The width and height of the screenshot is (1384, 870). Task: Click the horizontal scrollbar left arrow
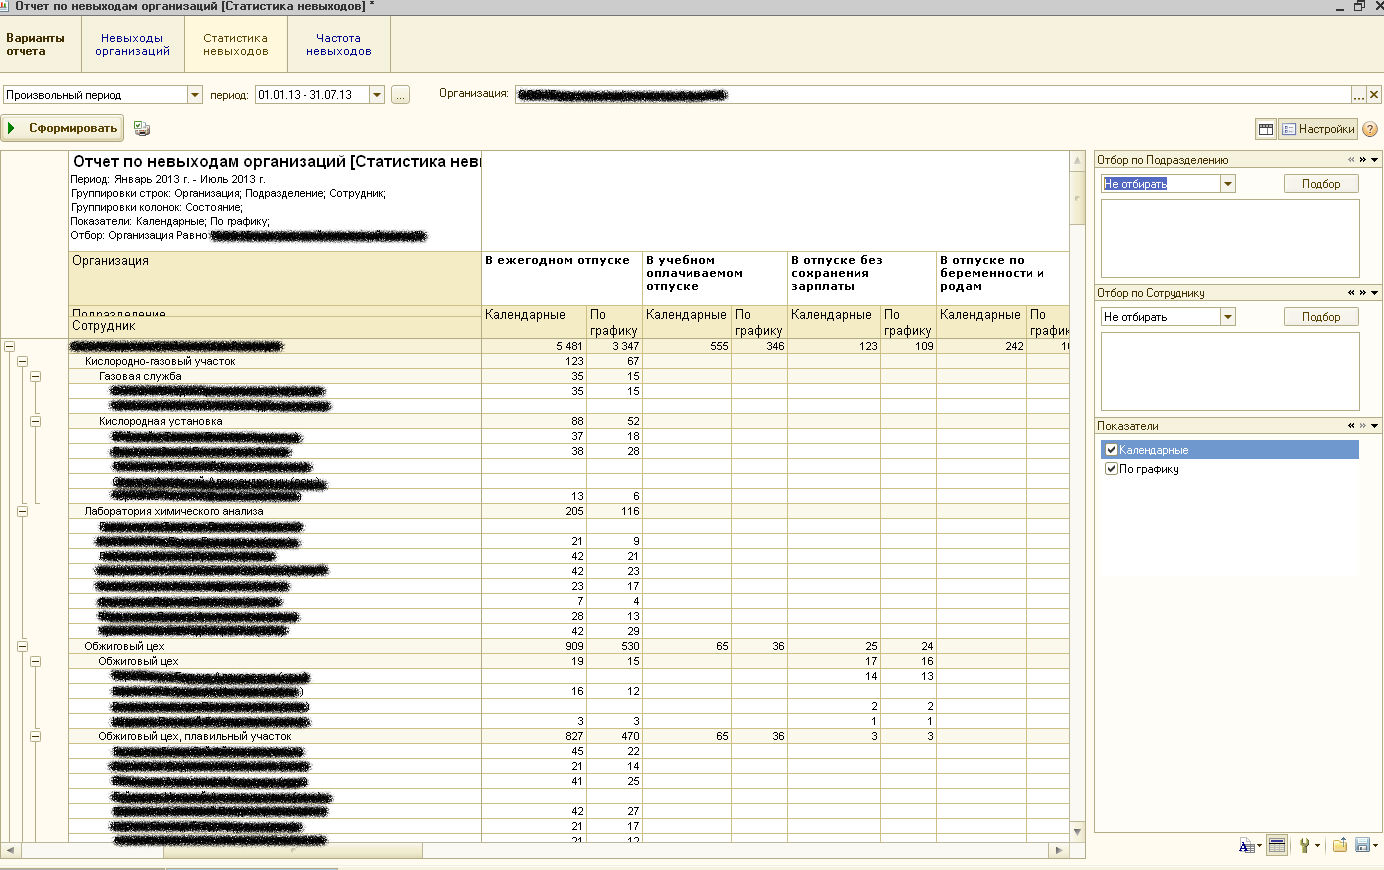click(11, 850)
